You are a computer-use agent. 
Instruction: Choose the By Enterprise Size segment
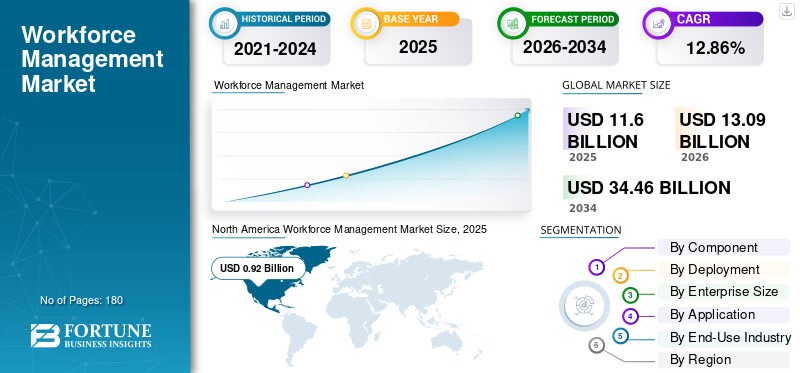723,292
